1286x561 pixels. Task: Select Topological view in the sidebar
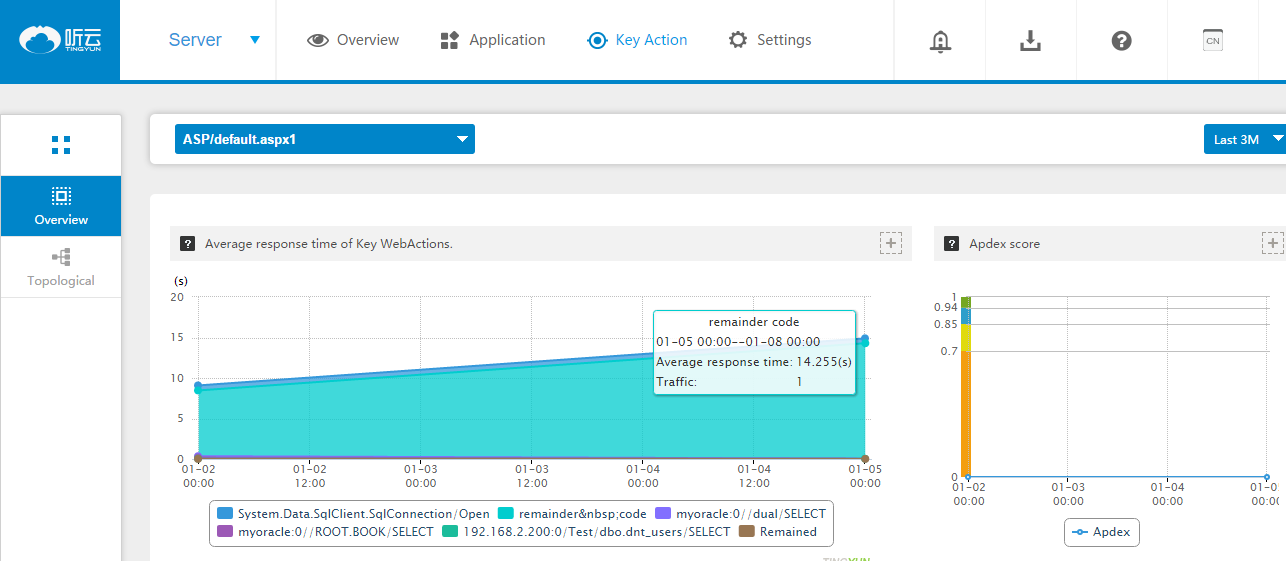tap(61, 268)
